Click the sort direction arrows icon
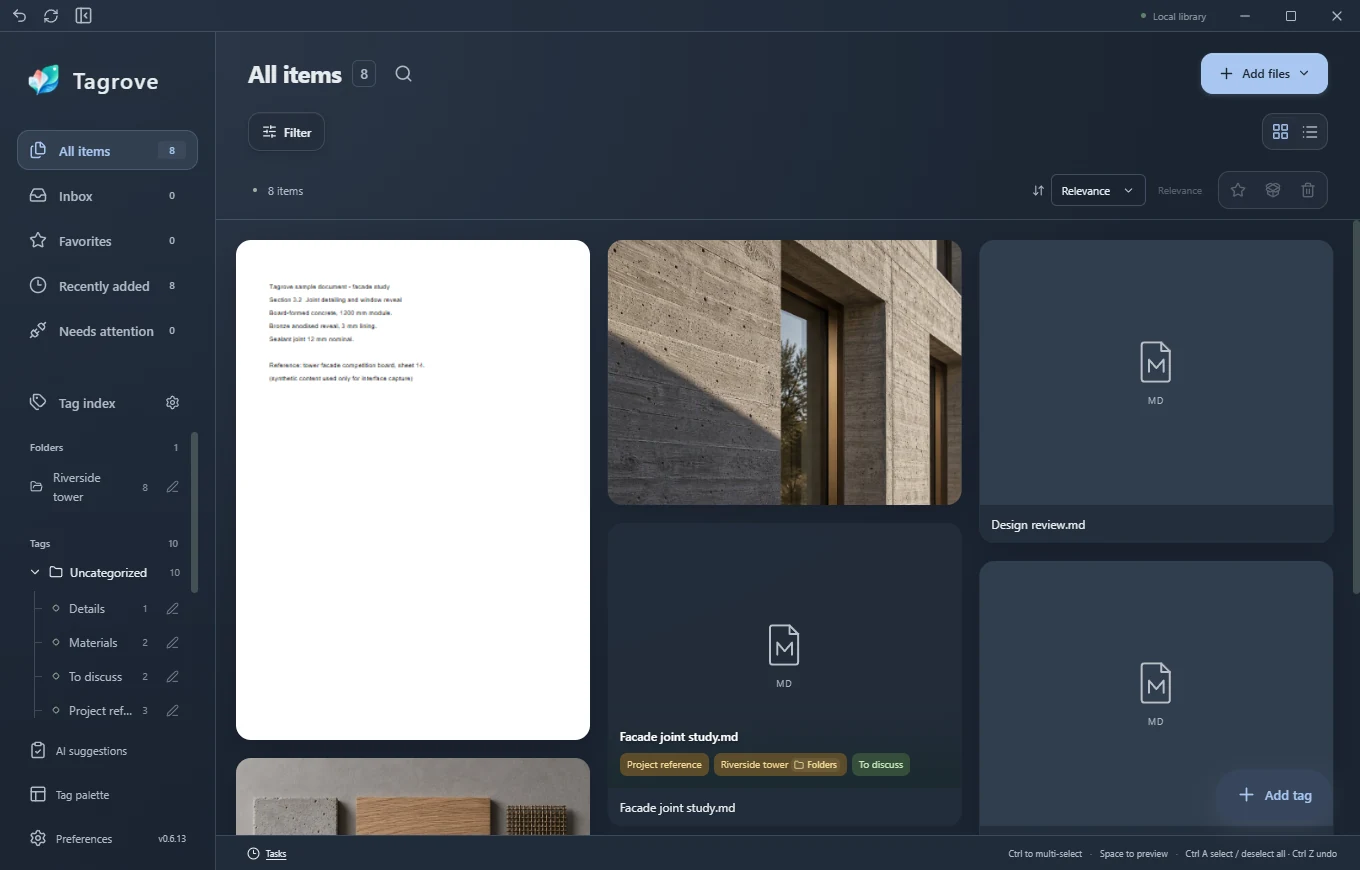Image resolution: width=1360 pixels, height=870 pixels. (x=1038, y=191)
